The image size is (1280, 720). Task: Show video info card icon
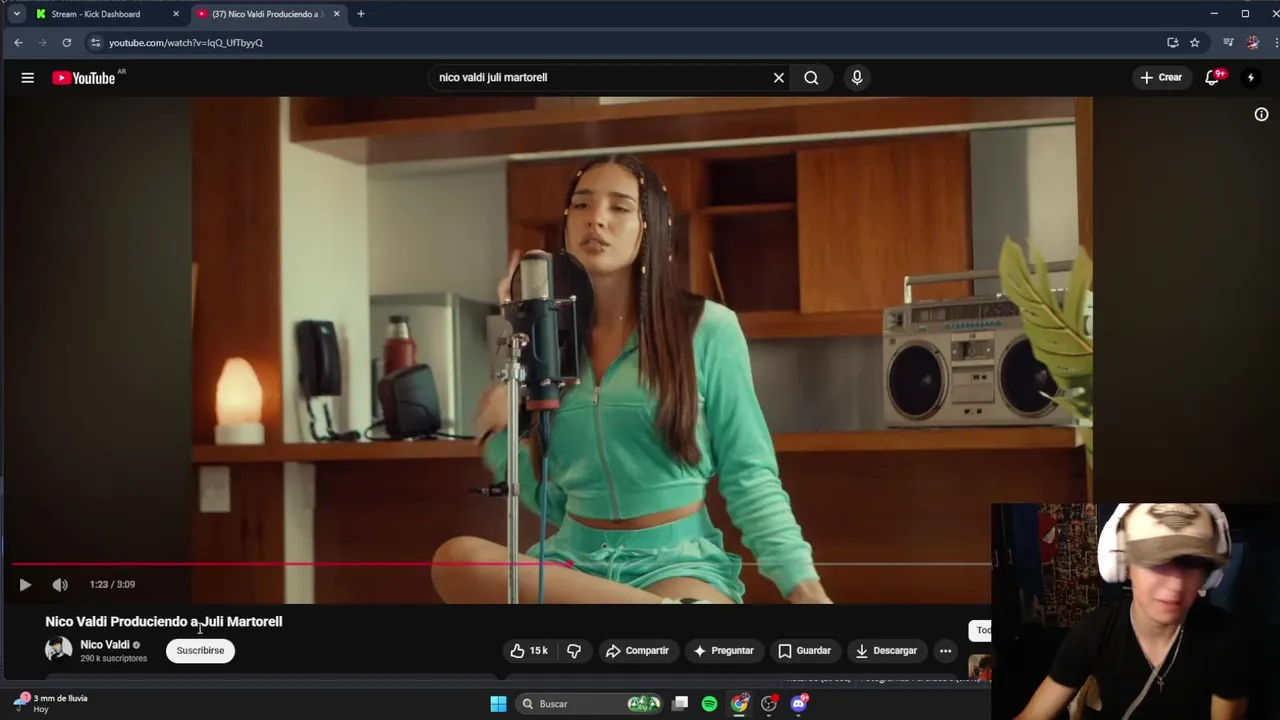click(1261, 114)
